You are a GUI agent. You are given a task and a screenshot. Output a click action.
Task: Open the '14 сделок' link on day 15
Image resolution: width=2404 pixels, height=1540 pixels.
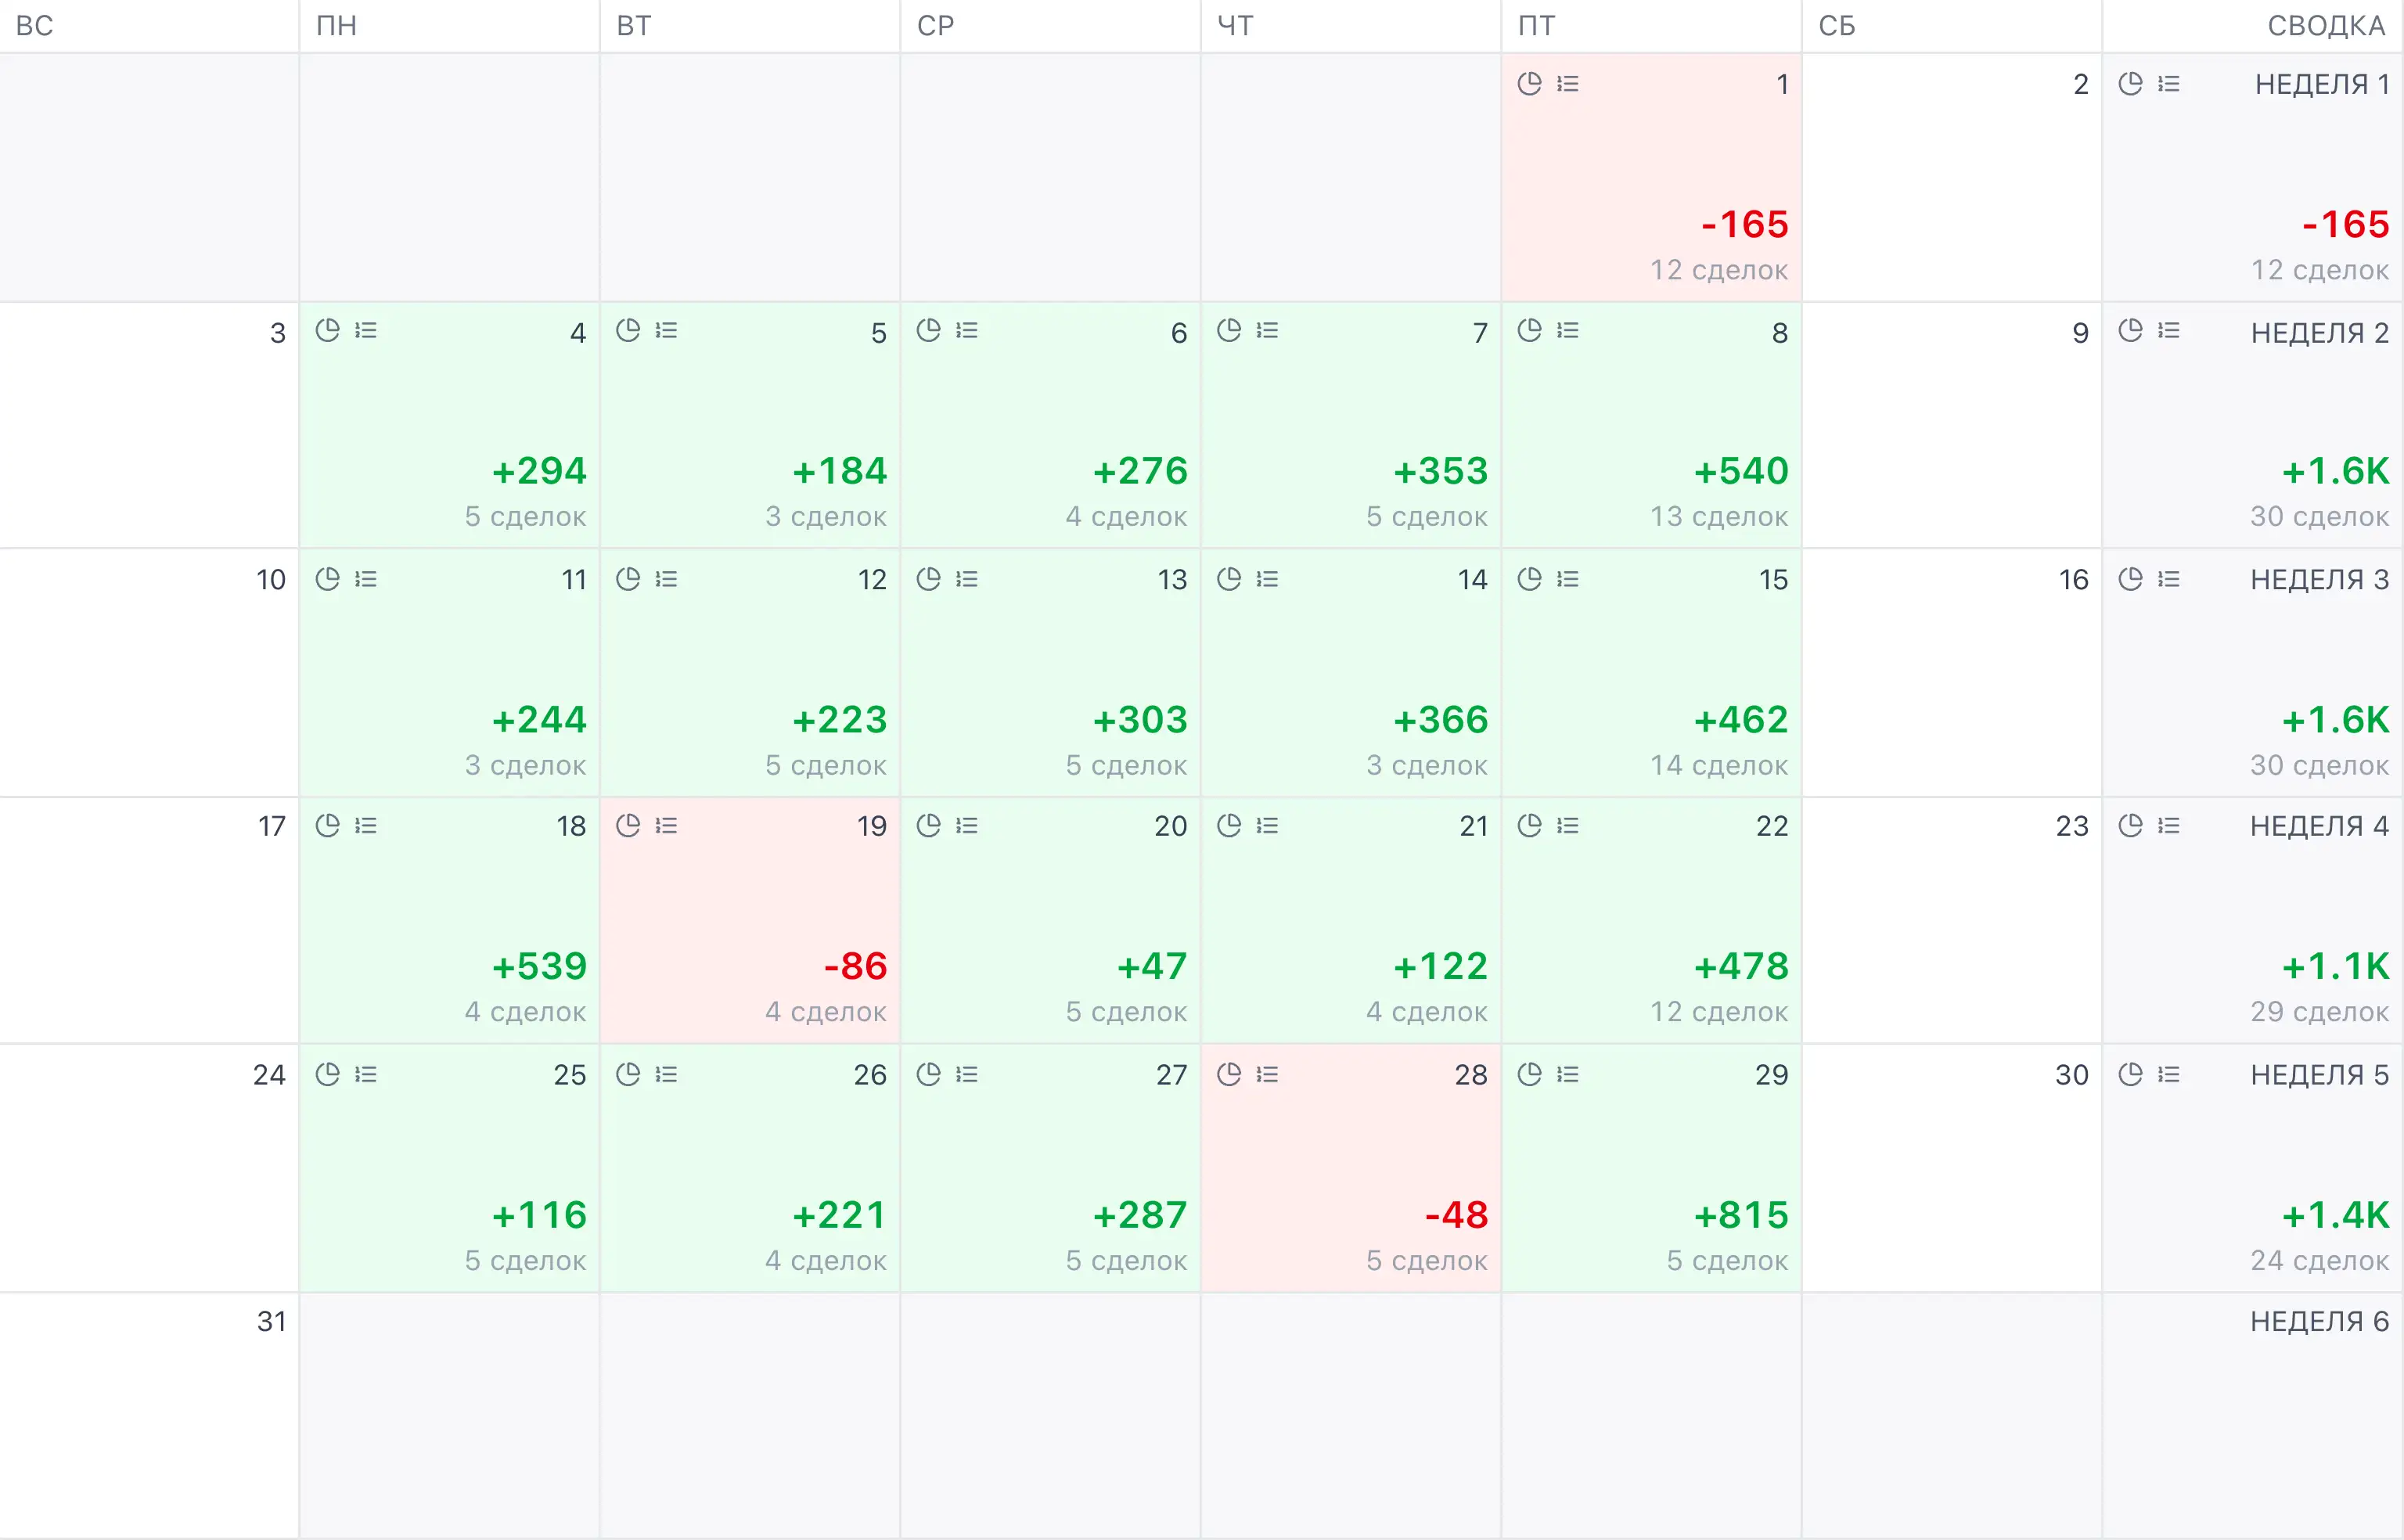pyautogui.click(x=1718, y=765)
